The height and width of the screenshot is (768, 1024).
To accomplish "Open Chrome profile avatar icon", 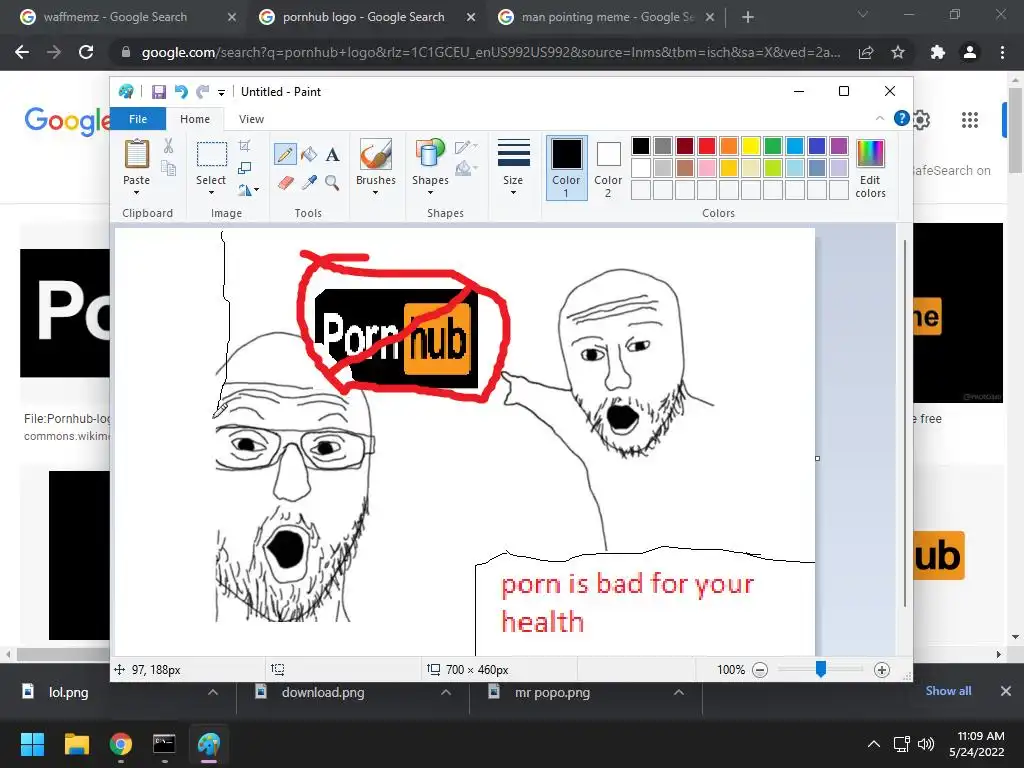I will [970, 52].
